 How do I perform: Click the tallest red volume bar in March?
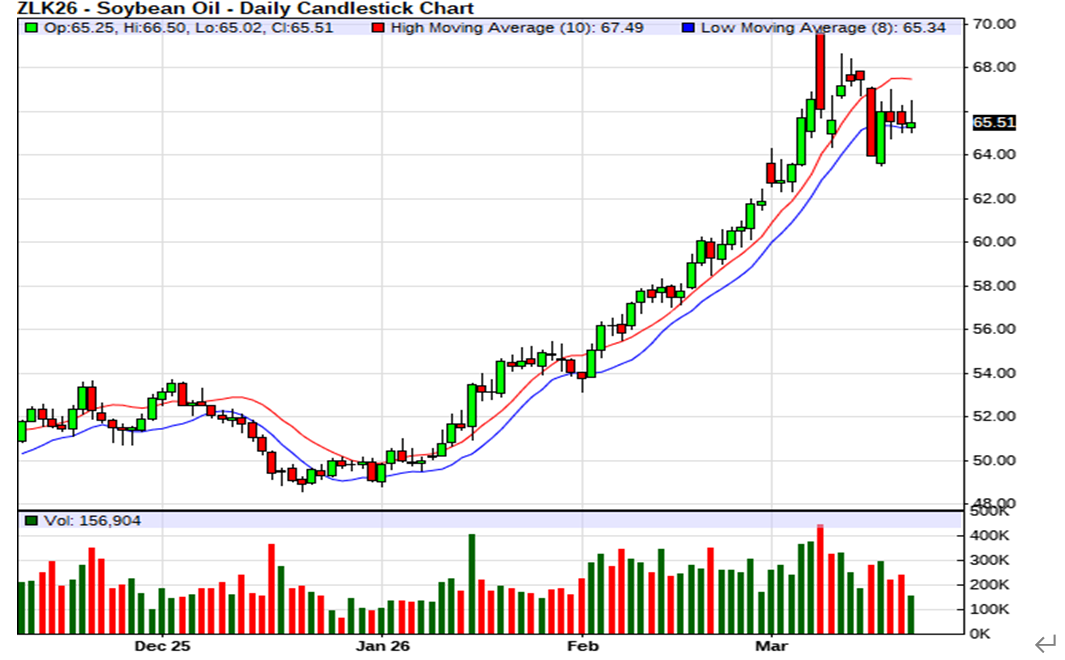pos(820,580)
